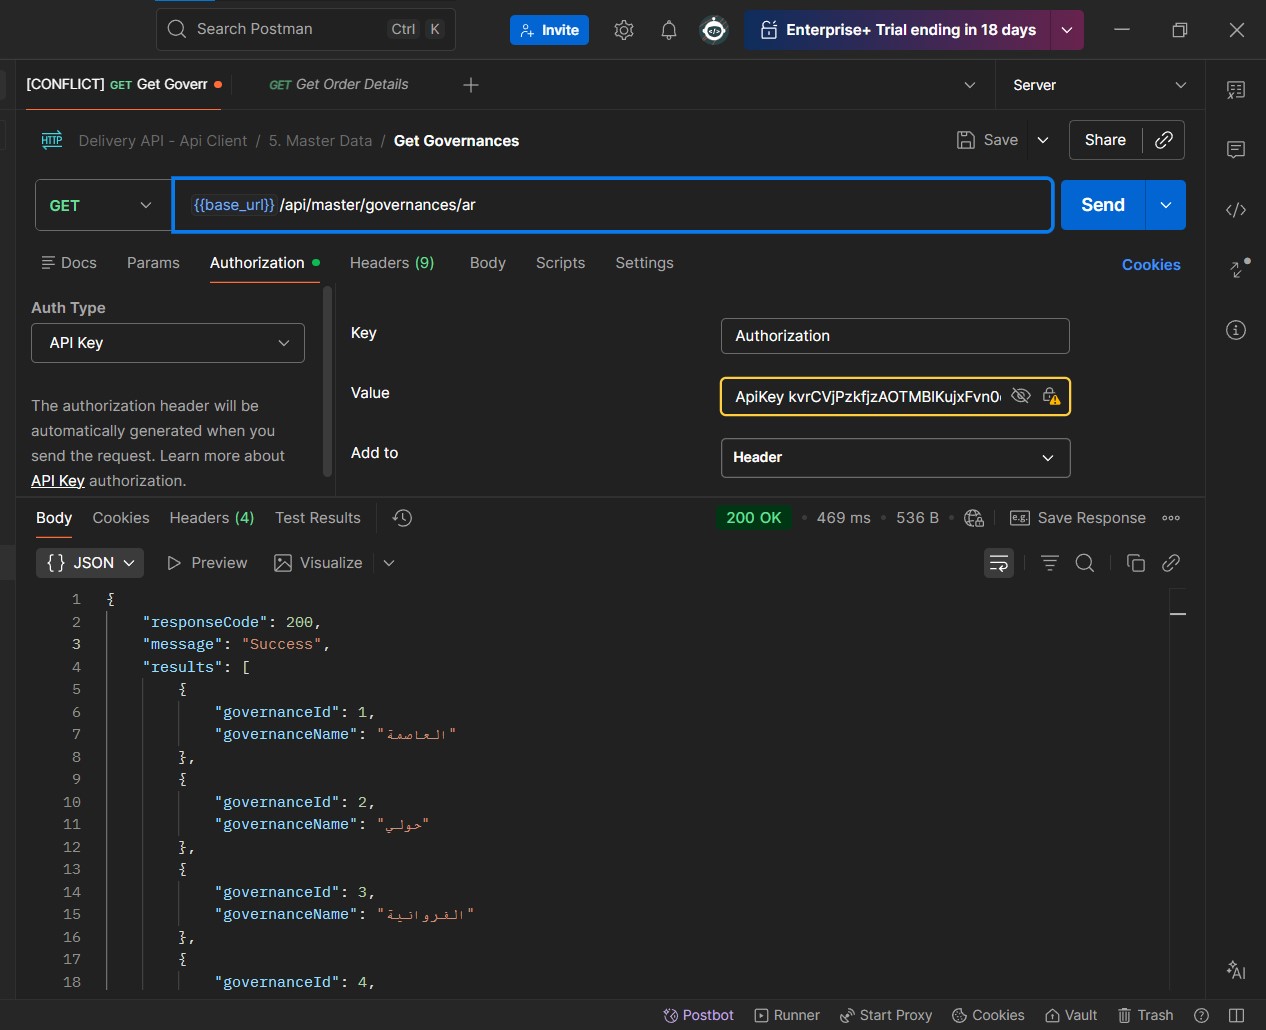Click the Search Postman box
The image size is (1266, 1030).
click(306, 29)
